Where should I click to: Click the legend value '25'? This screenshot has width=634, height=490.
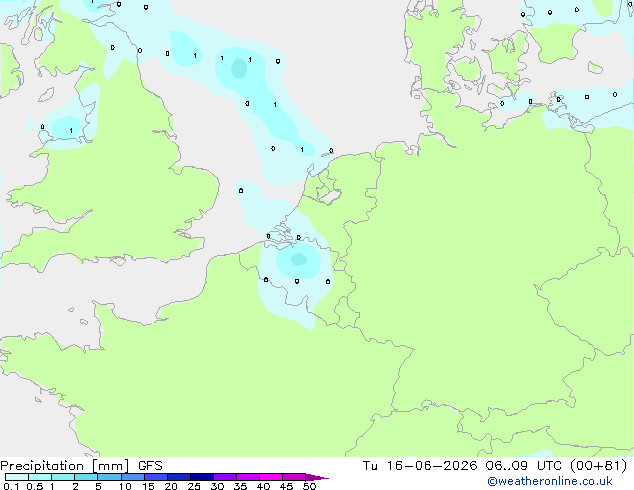coord(194,486)
